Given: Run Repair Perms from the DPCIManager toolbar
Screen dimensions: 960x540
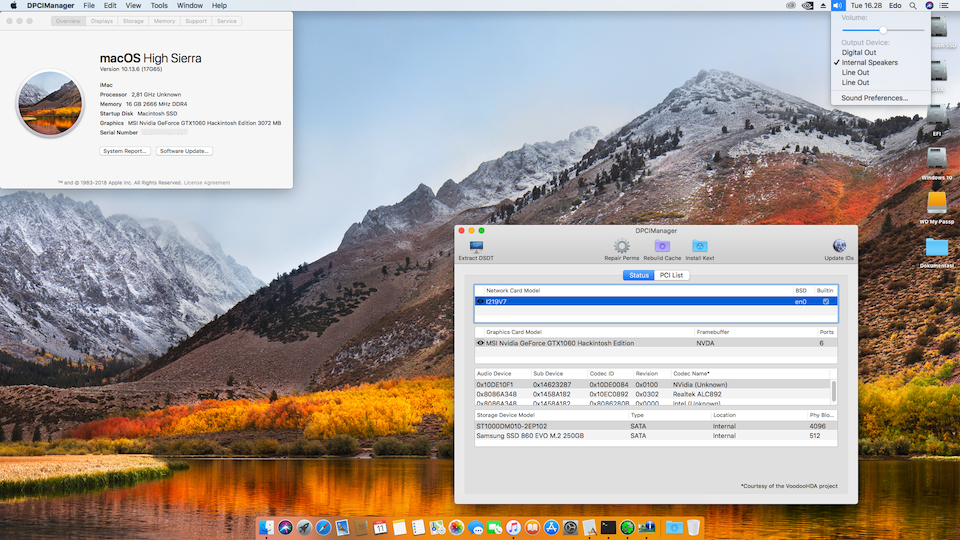Looking at the screenshot, I should (621, 246).
